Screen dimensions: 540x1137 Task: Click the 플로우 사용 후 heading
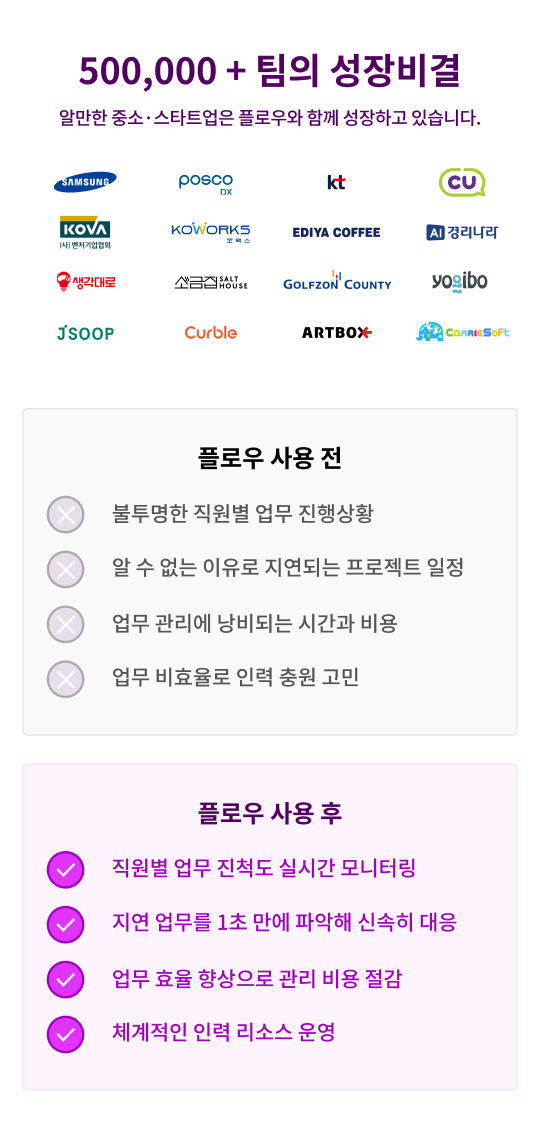[x=270, y=814]
